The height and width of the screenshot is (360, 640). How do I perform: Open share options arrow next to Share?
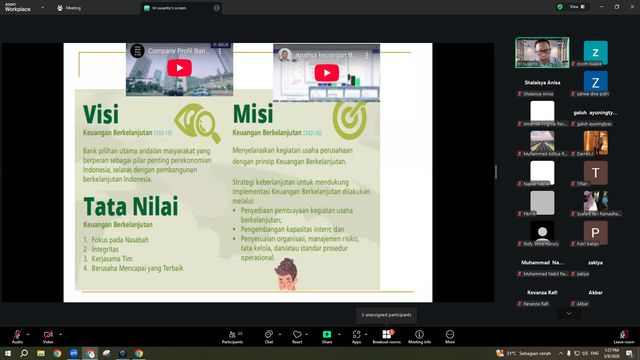339,334
